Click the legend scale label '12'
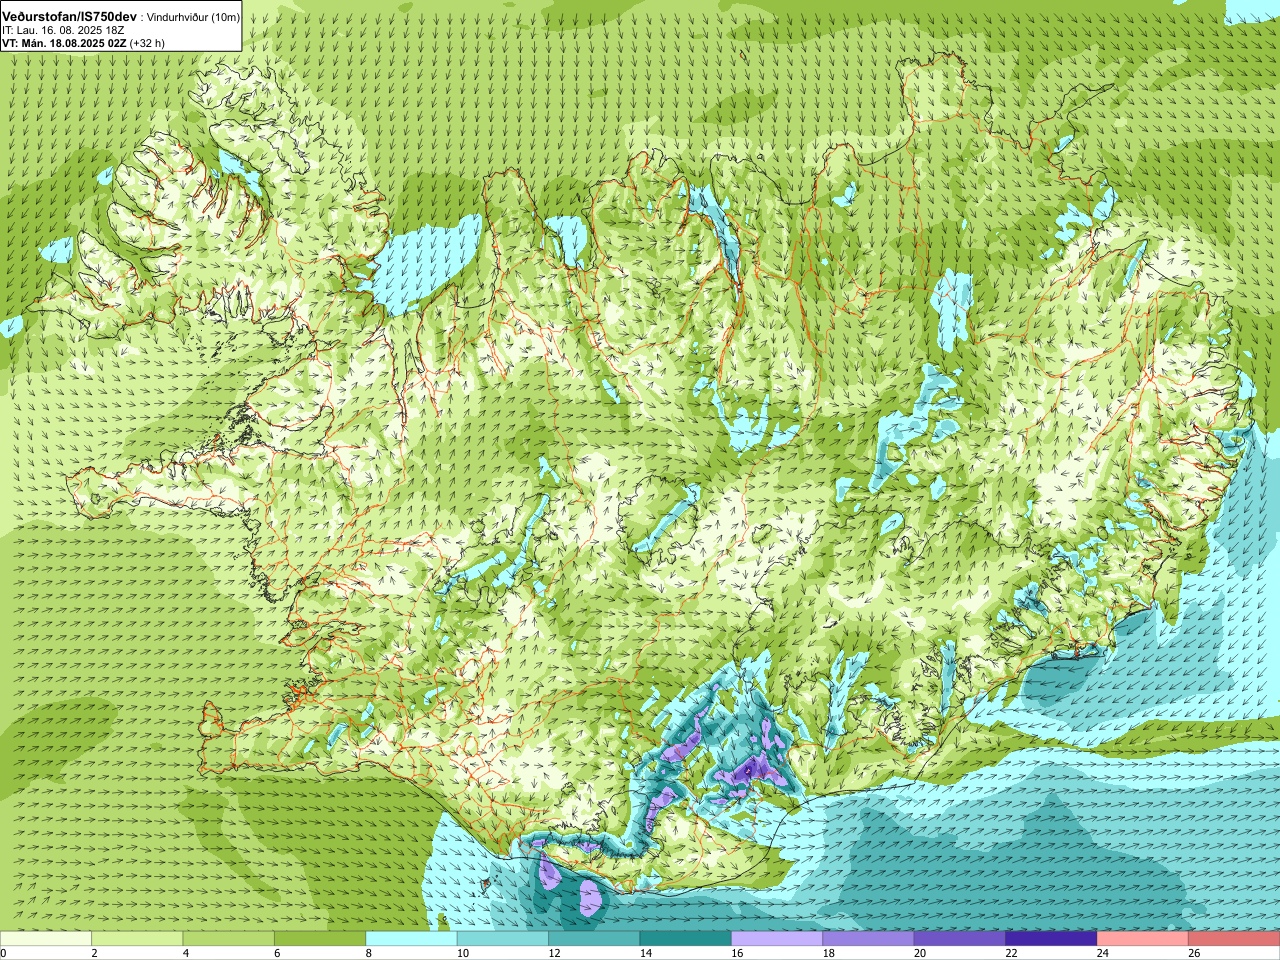Image resolution: width=1280 pixels, height=960 pixels. coord(553,953)
